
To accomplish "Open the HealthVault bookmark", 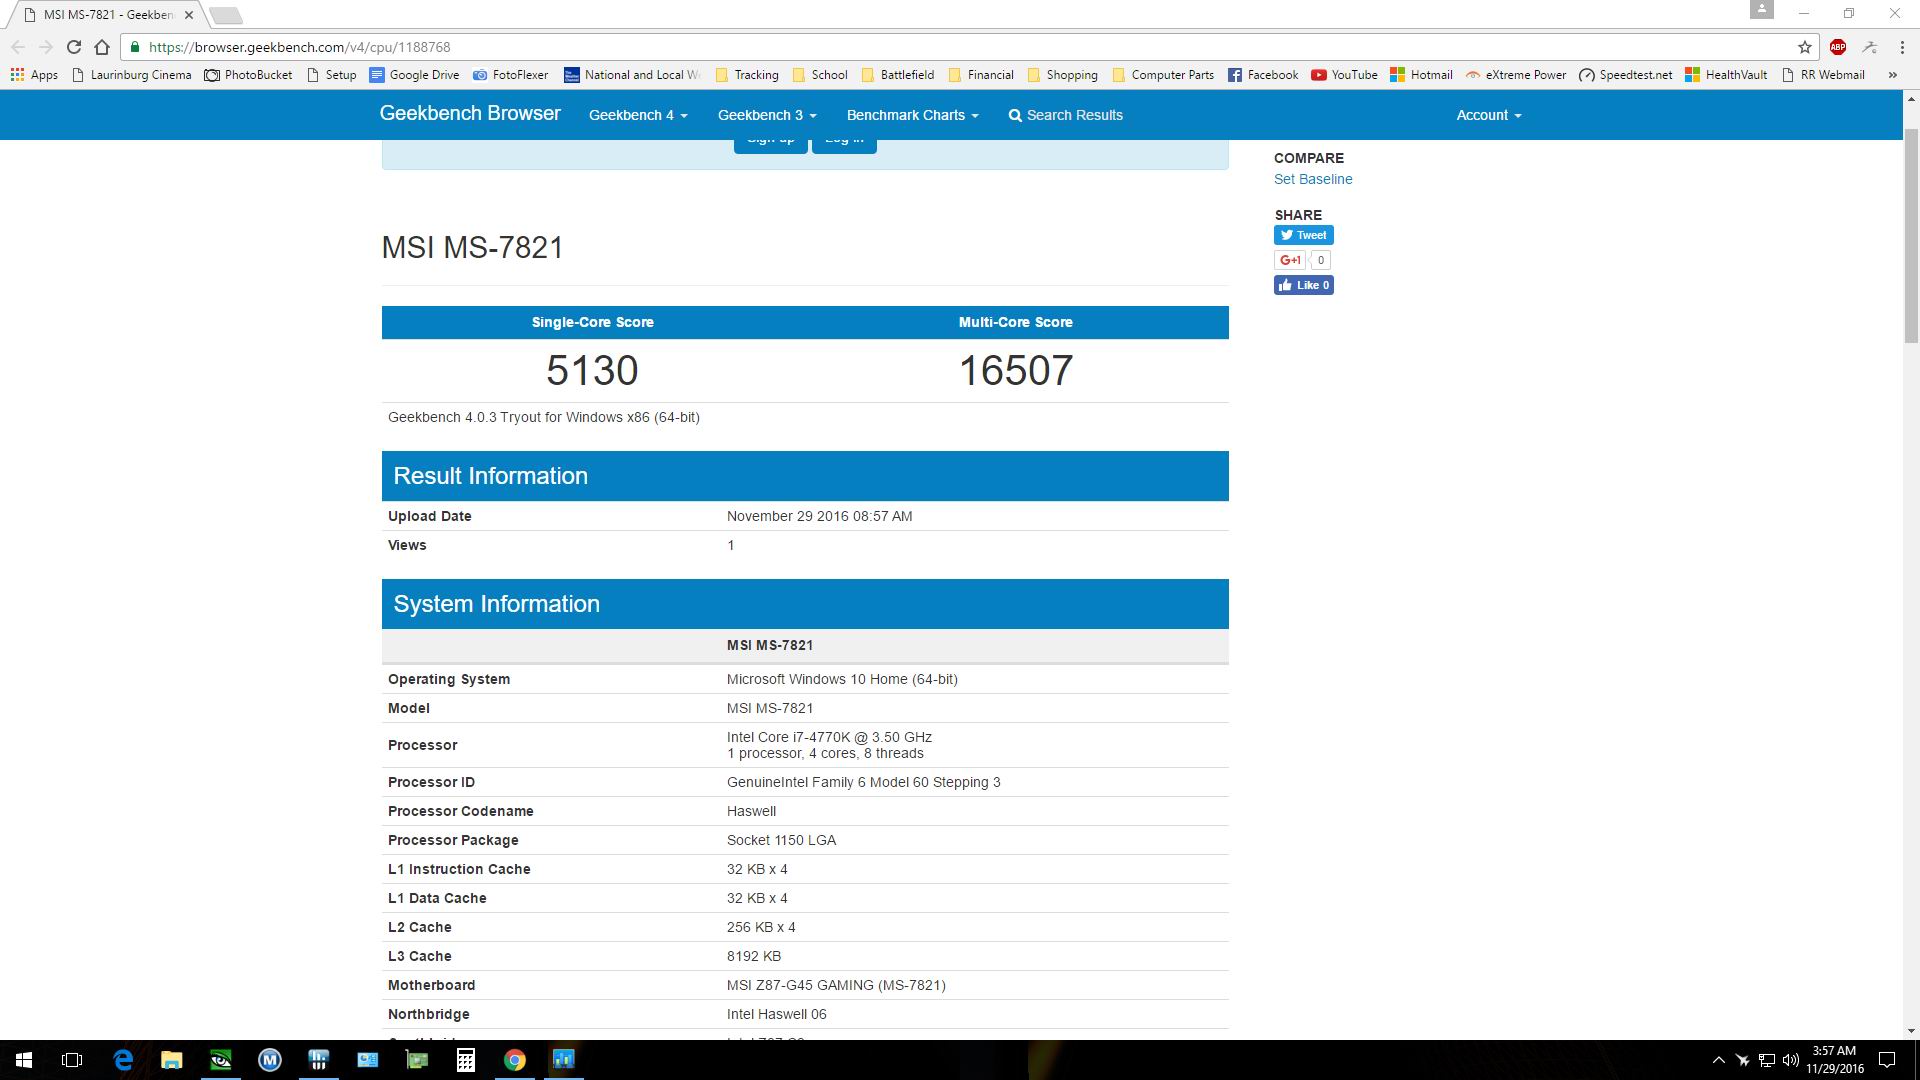I will (x=1727, y=75).
